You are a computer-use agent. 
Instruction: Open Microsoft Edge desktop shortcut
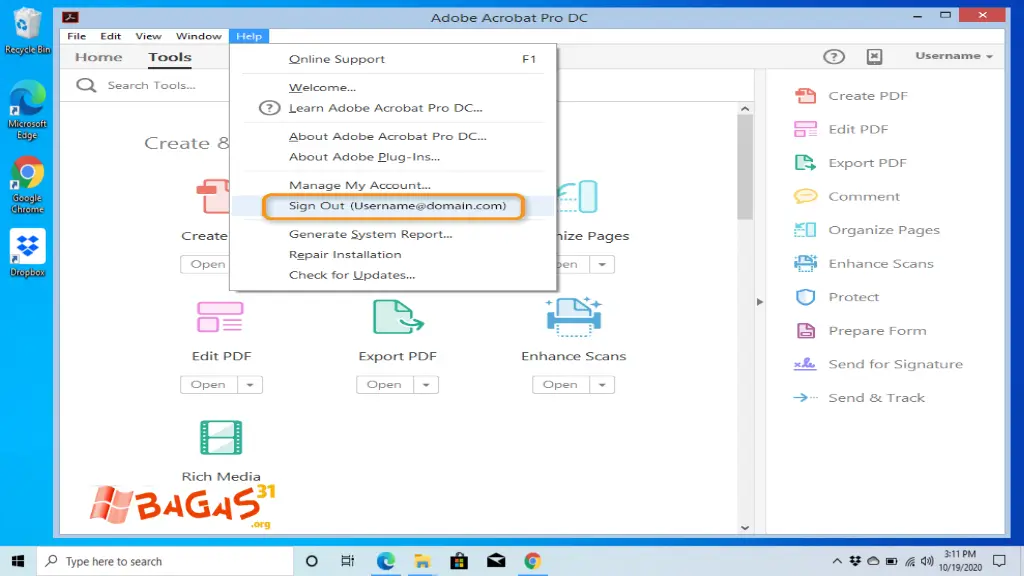coord(27,110)
